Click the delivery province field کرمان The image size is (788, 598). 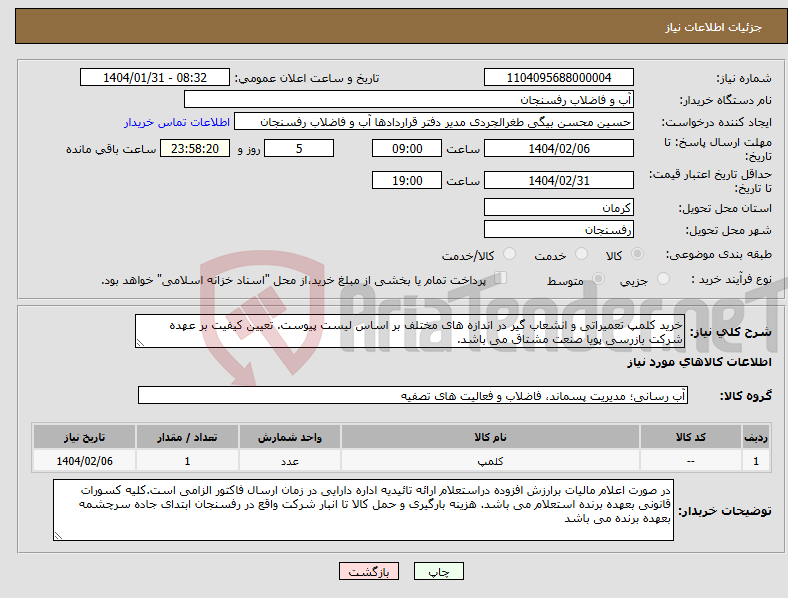pyautogui.click(x=558, y=207)
